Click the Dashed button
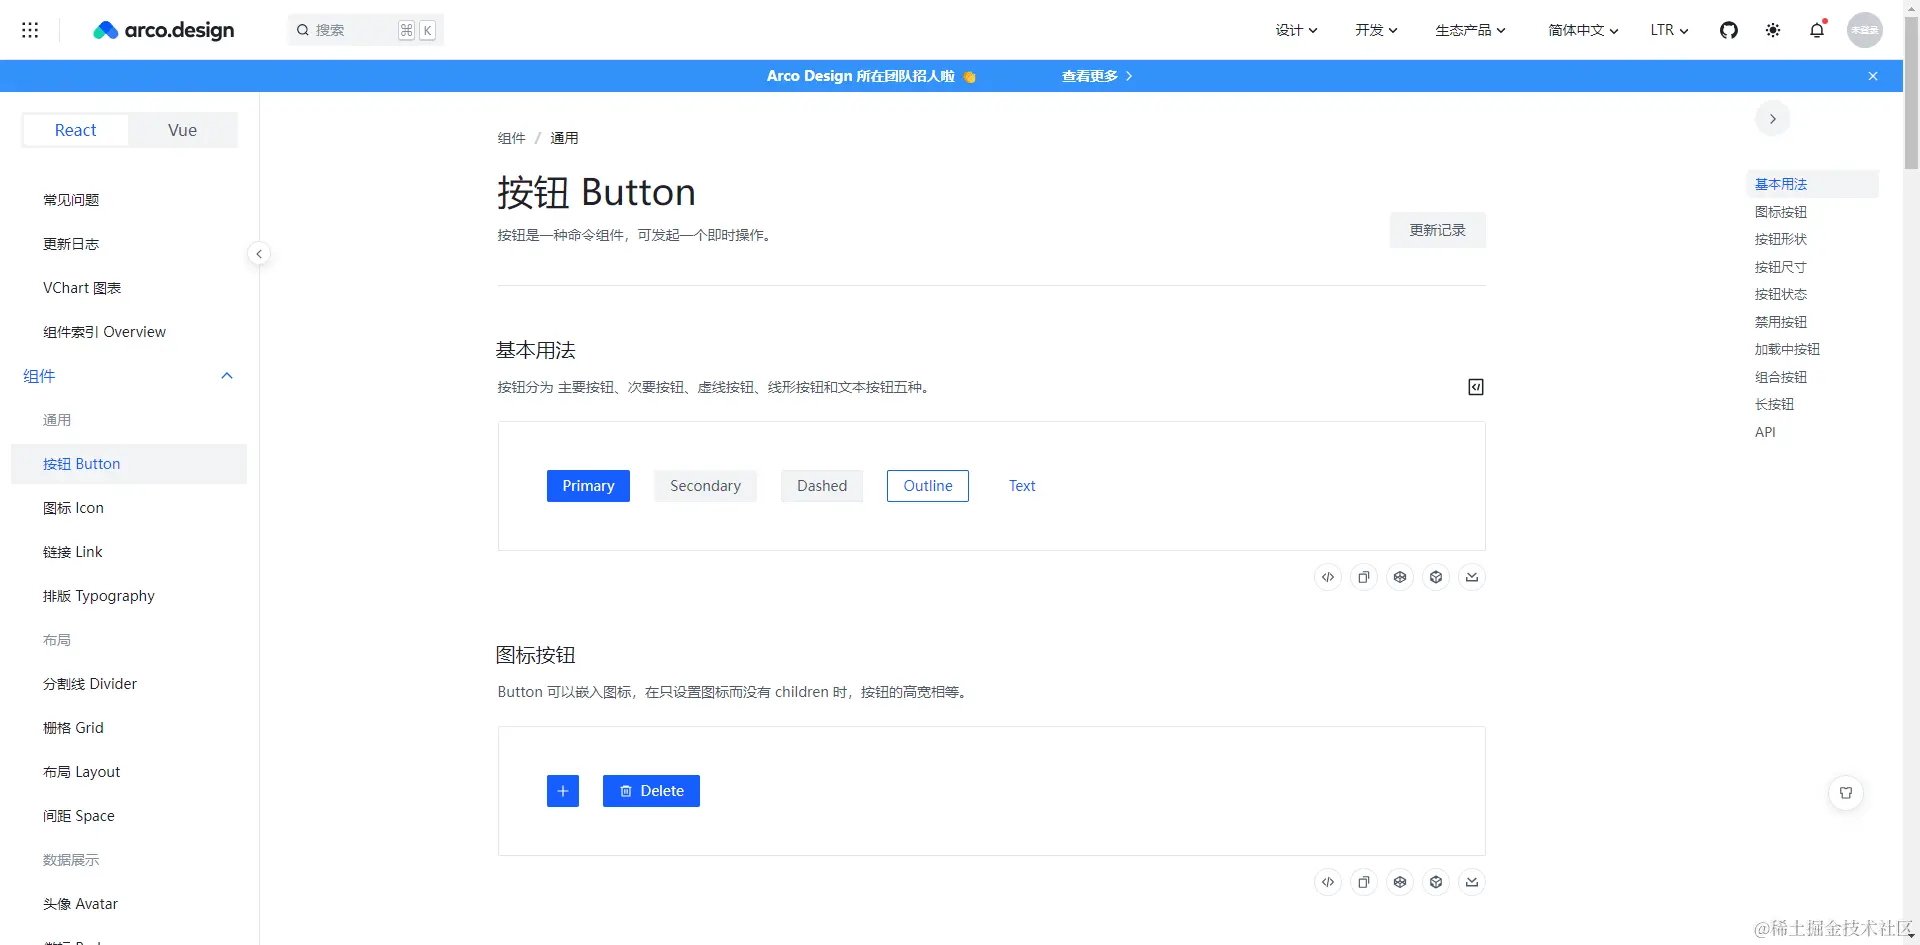This screenshot has width=1920, height=945. (822, 486)
